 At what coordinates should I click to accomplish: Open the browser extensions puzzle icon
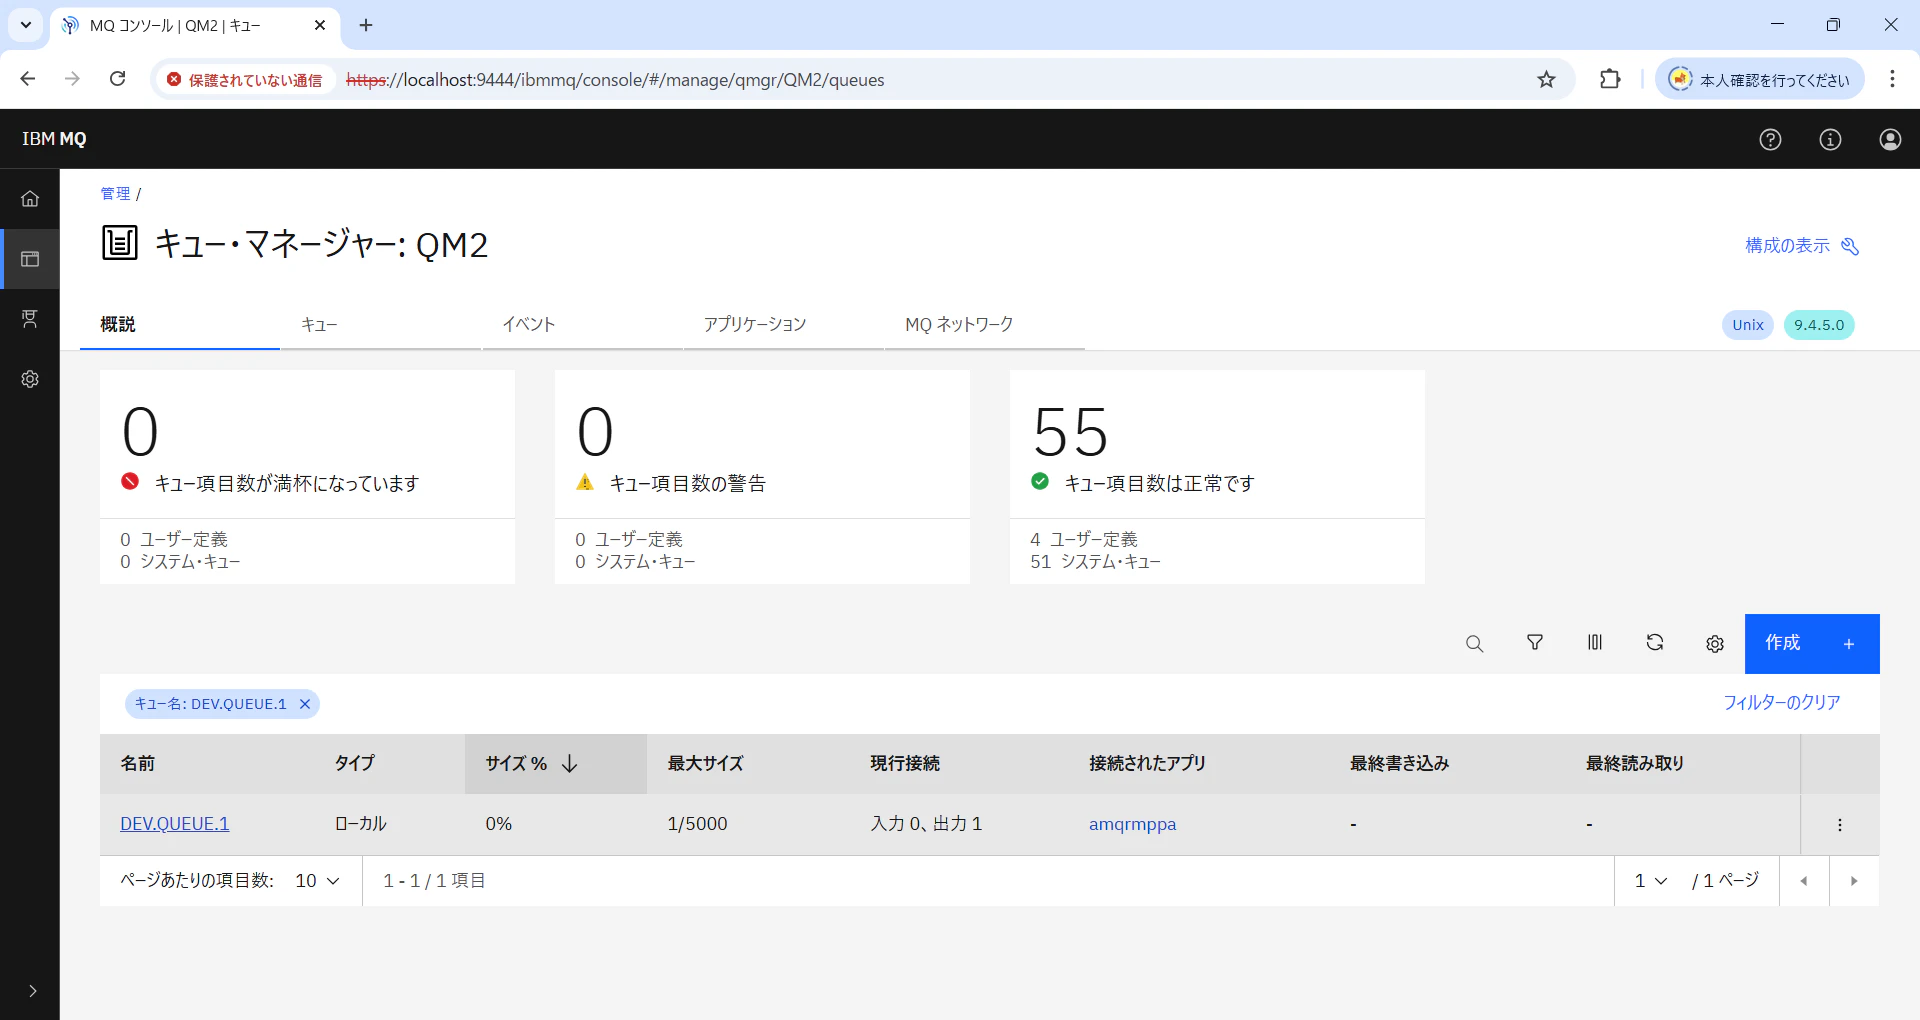click(1610, 79)
